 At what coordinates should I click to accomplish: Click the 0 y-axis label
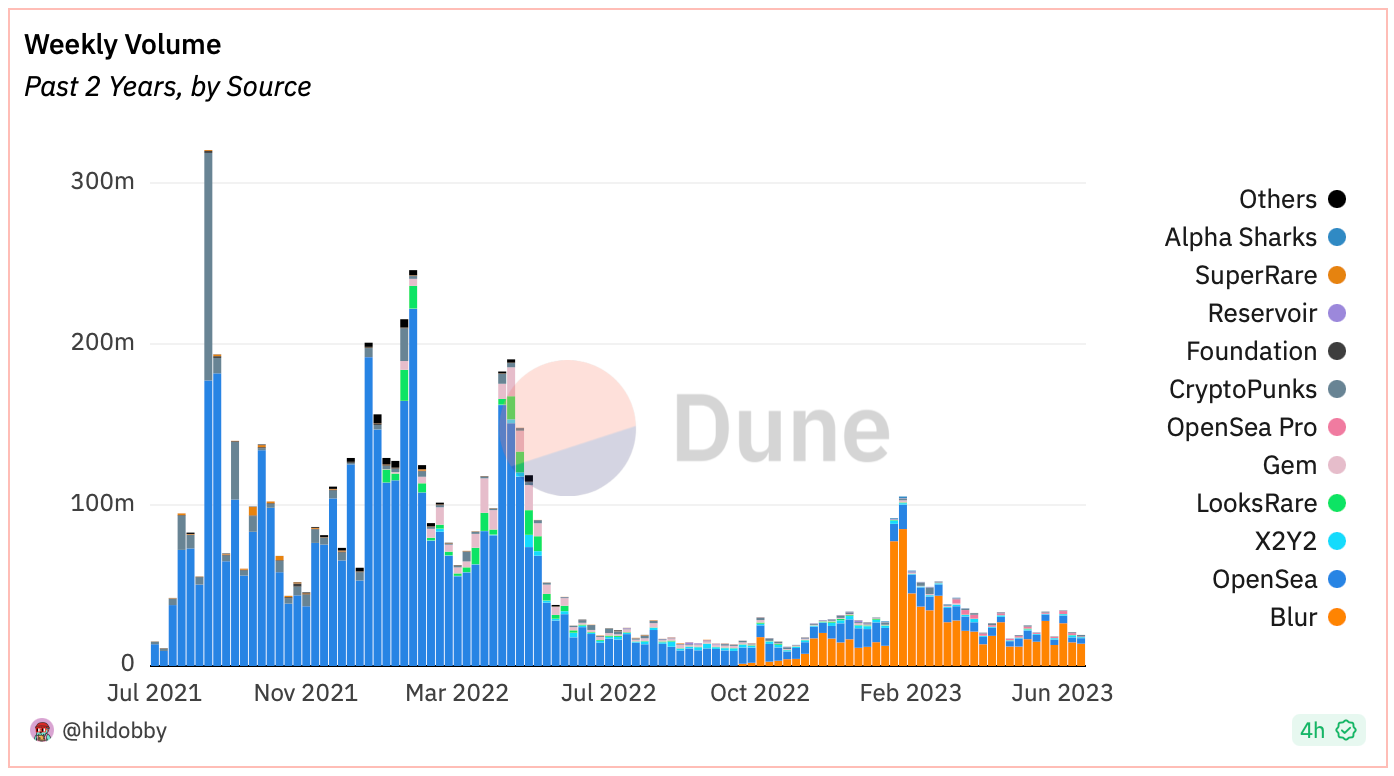128,663
